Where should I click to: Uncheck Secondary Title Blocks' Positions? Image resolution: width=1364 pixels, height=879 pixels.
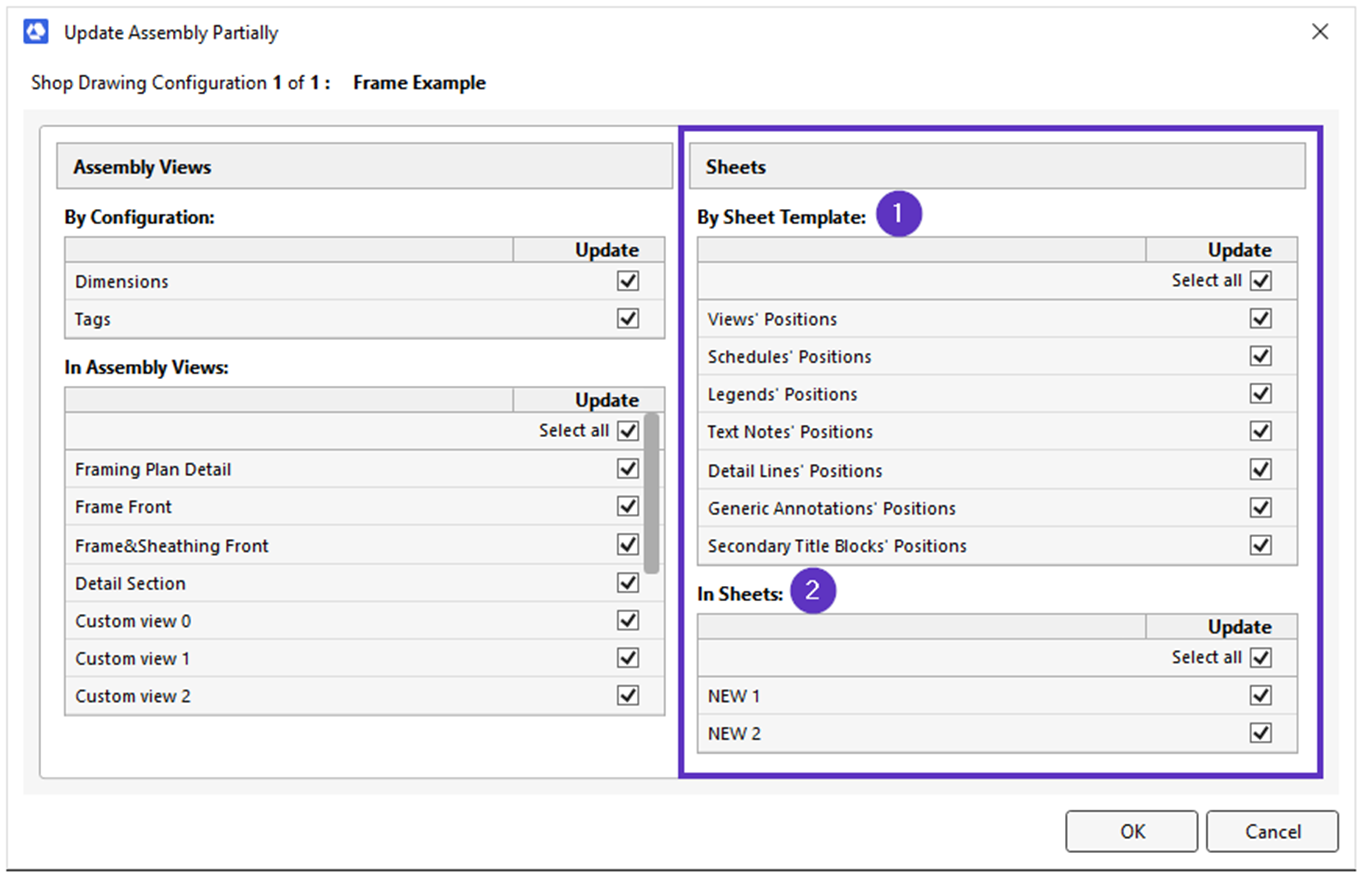coord(1261,546)
